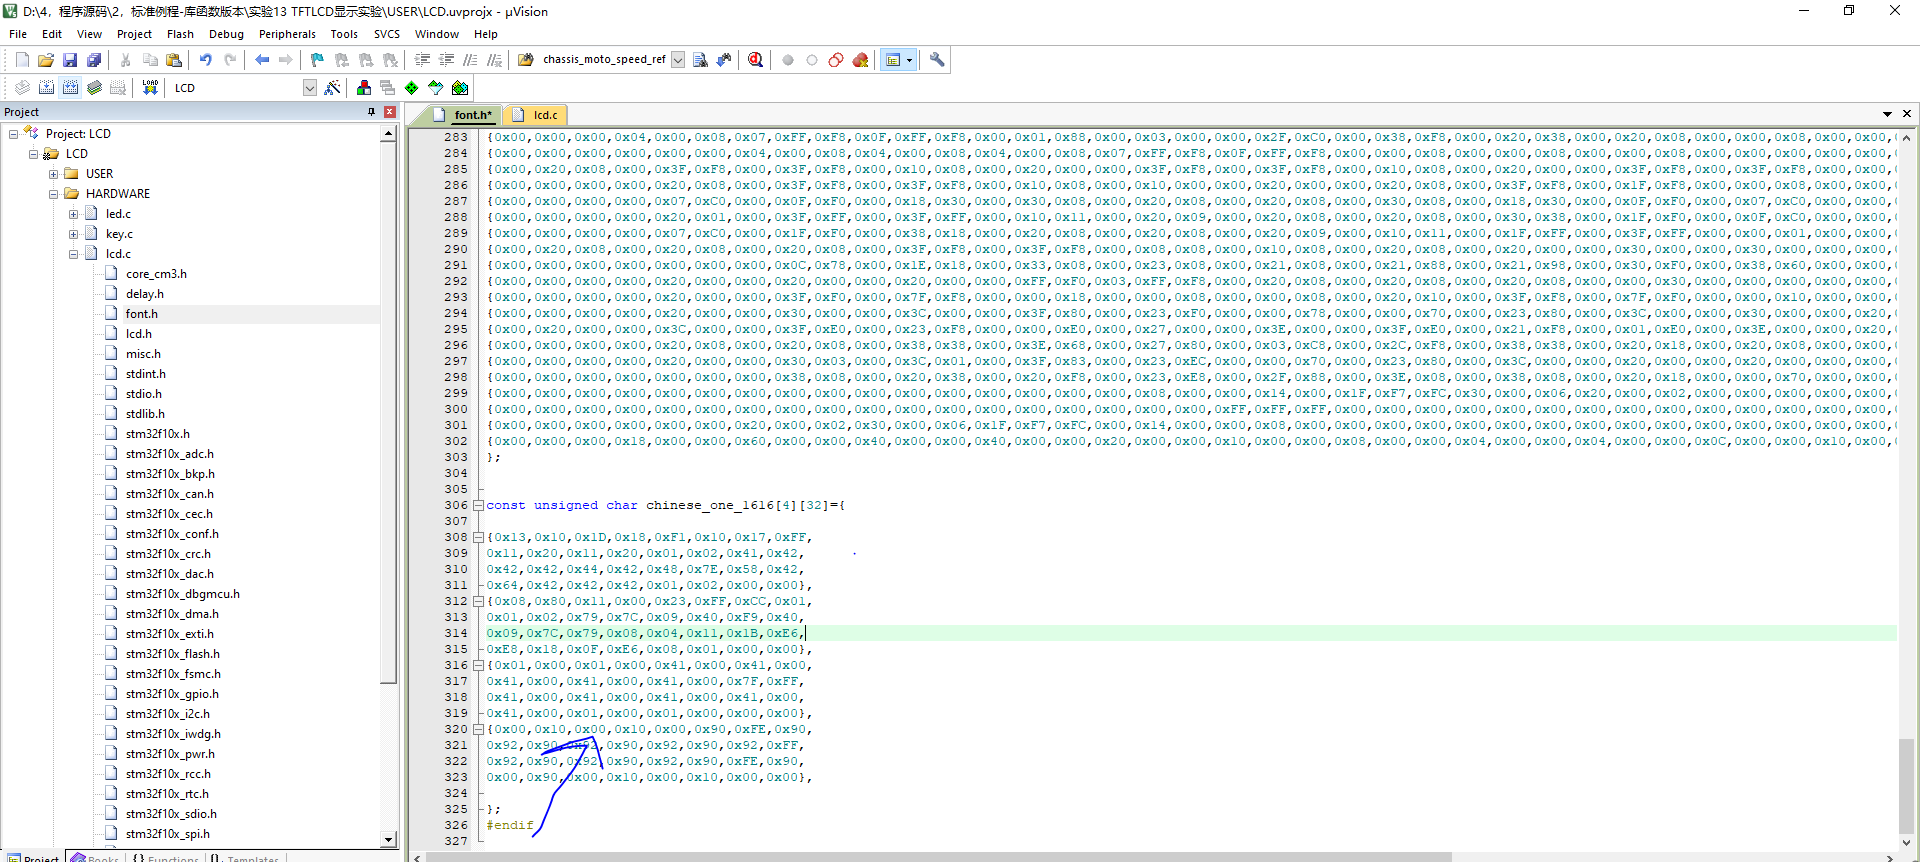
Task: Switch to the font.h* editor tab
Action: click(463, 115)
